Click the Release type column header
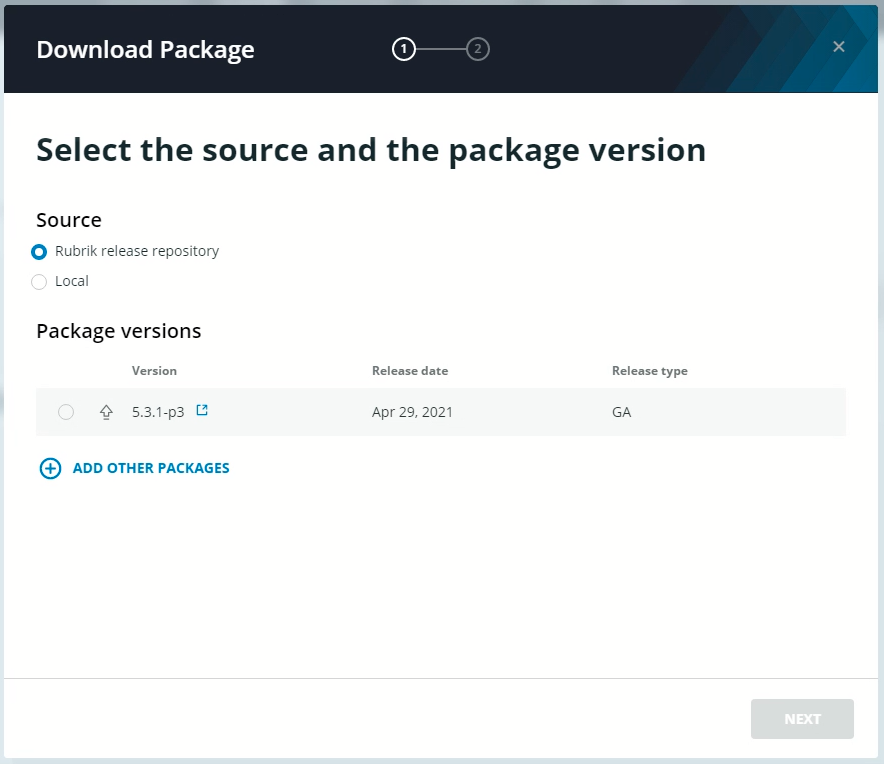 (x=649, y=371)
